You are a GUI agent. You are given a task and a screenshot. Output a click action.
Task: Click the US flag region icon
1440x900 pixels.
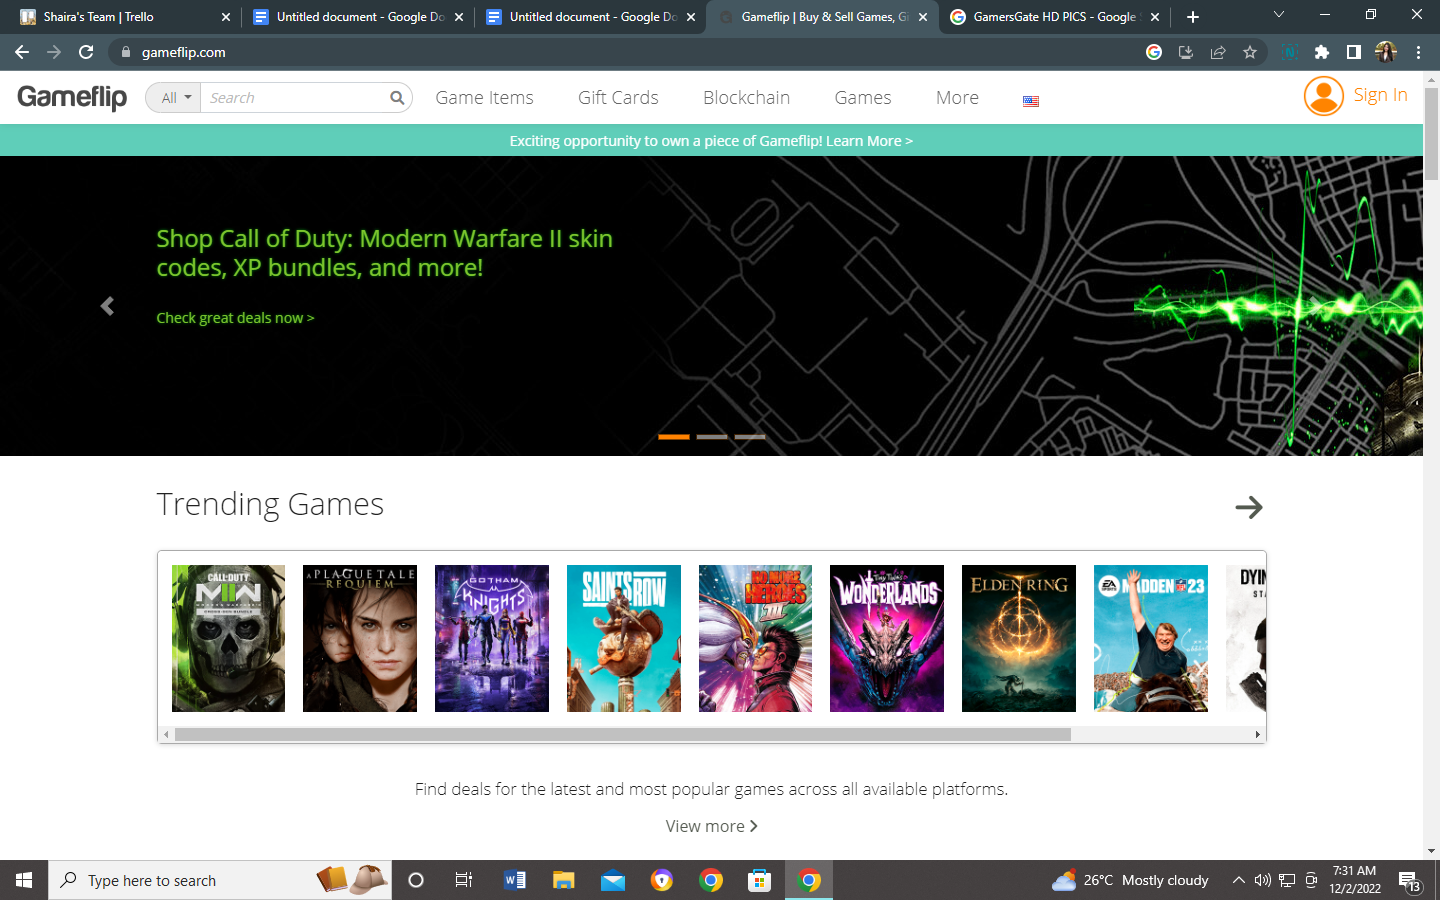coord(1031,101)
